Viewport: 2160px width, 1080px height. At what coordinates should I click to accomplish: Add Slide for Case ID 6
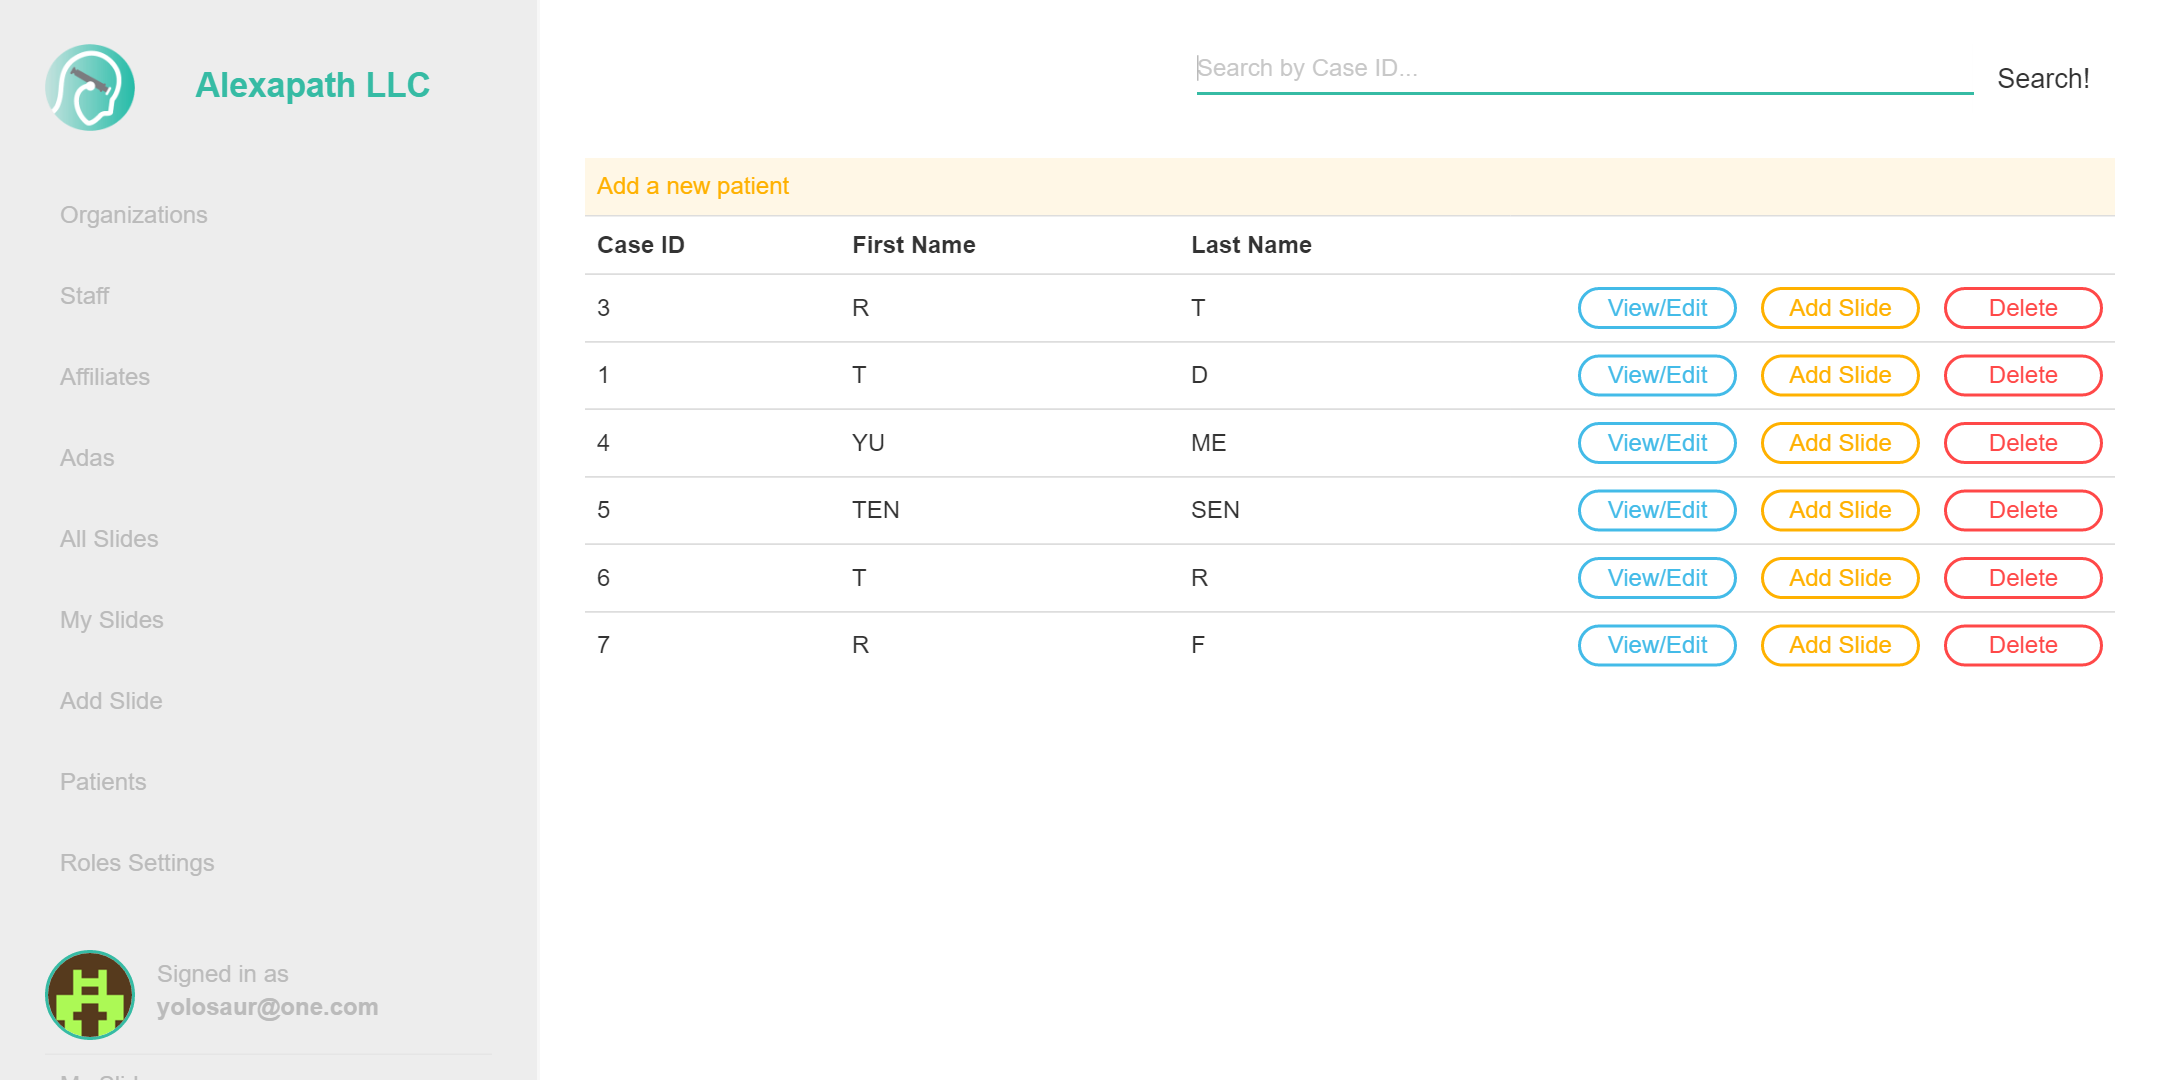[1839, 578]
